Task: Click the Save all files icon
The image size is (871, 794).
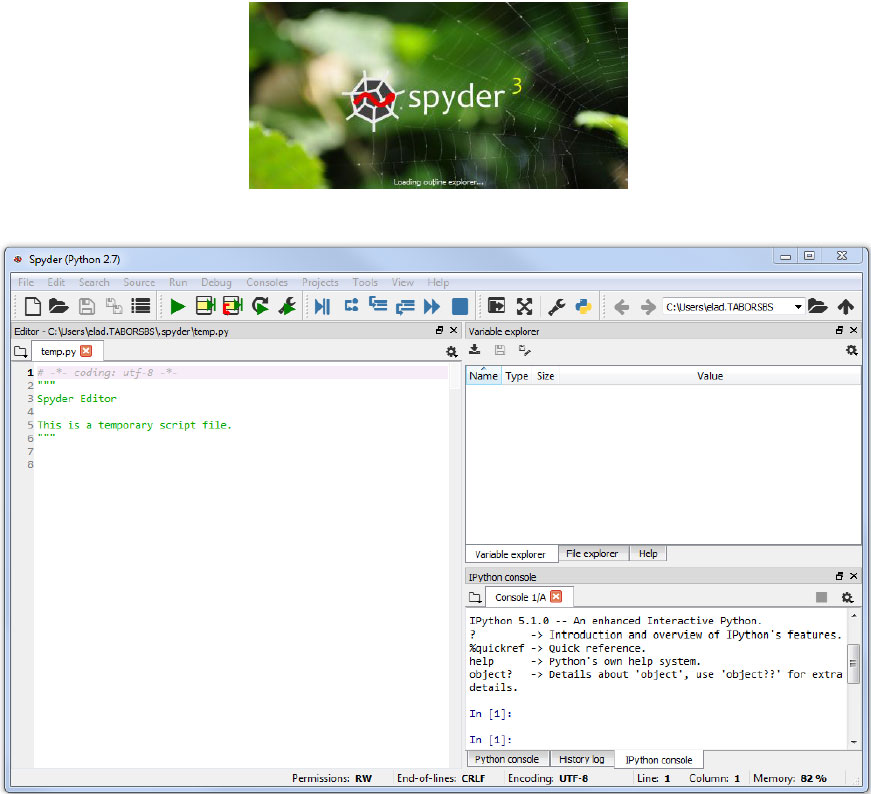Action: click(x=114, y=306)
